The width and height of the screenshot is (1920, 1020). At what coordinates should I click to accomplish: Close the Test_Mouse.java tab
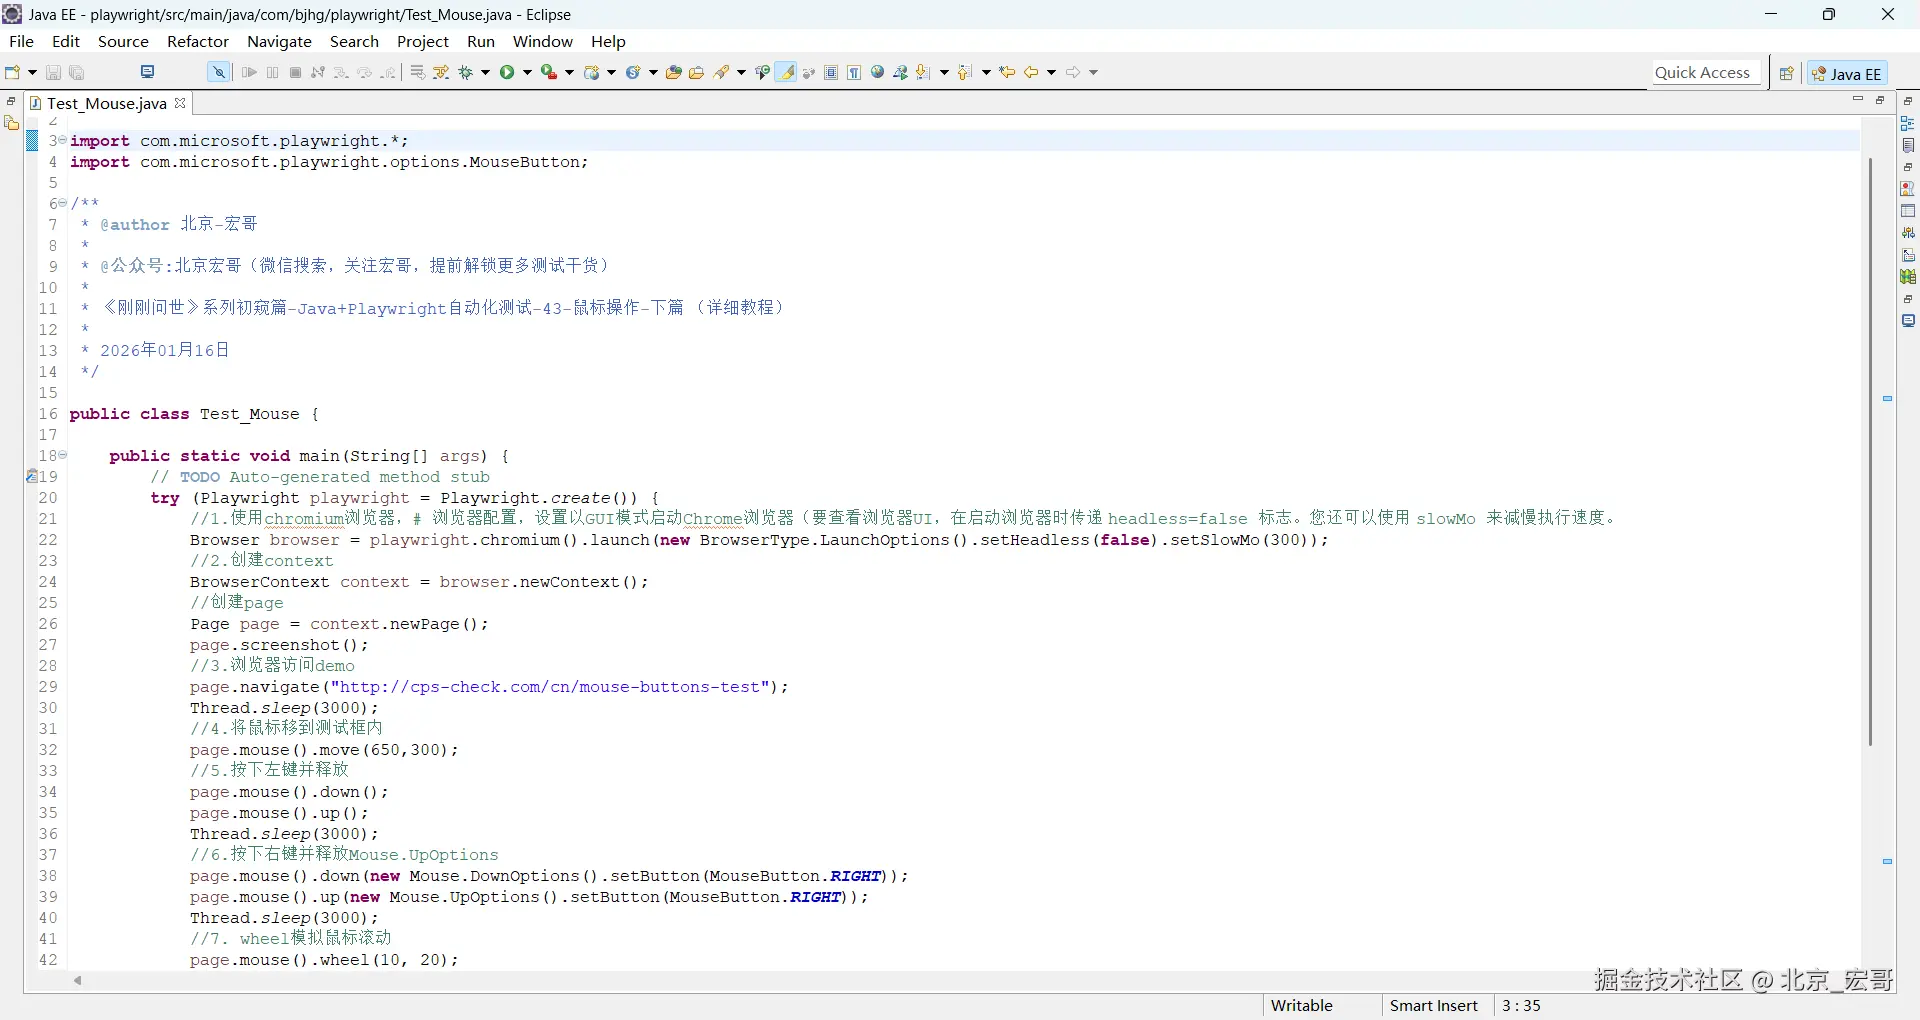click(180, 103)
